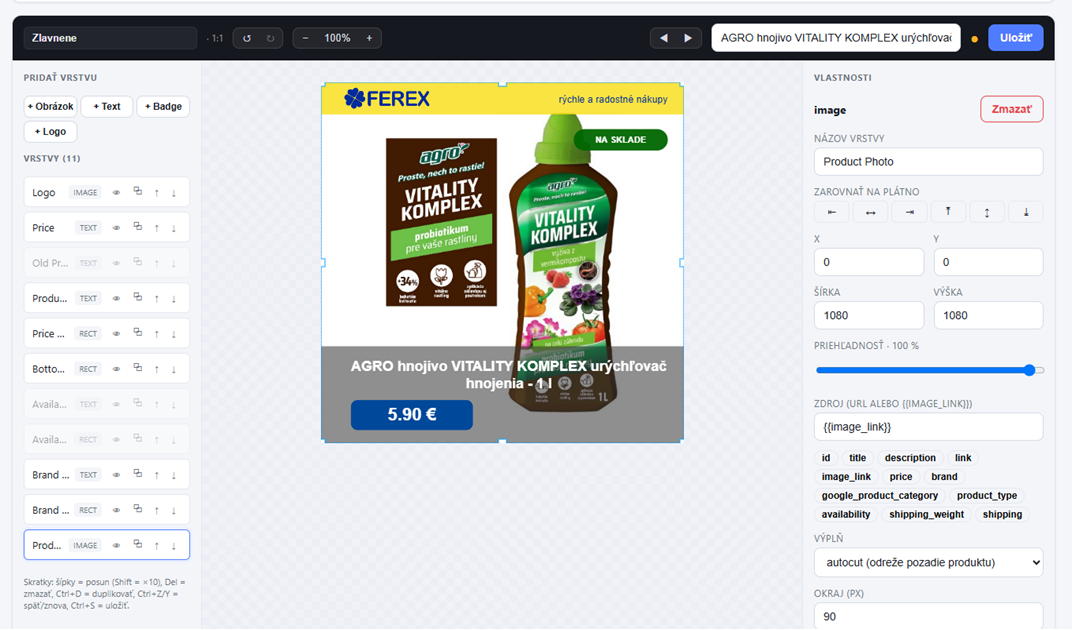The height and width of the screenshot is (630, 1072).
Task: Add a badge layer with + Badge
Action: point(163,107)
